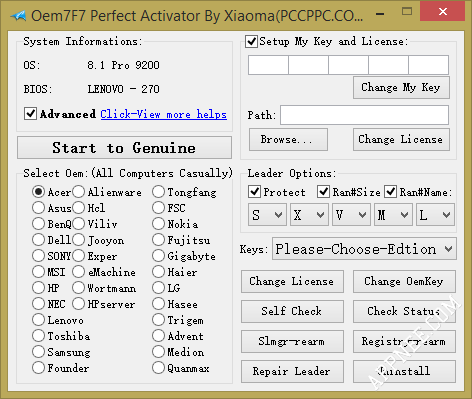The image size is (472, 399).
Task: Select the Medion radio button
Action: (158, 352)
